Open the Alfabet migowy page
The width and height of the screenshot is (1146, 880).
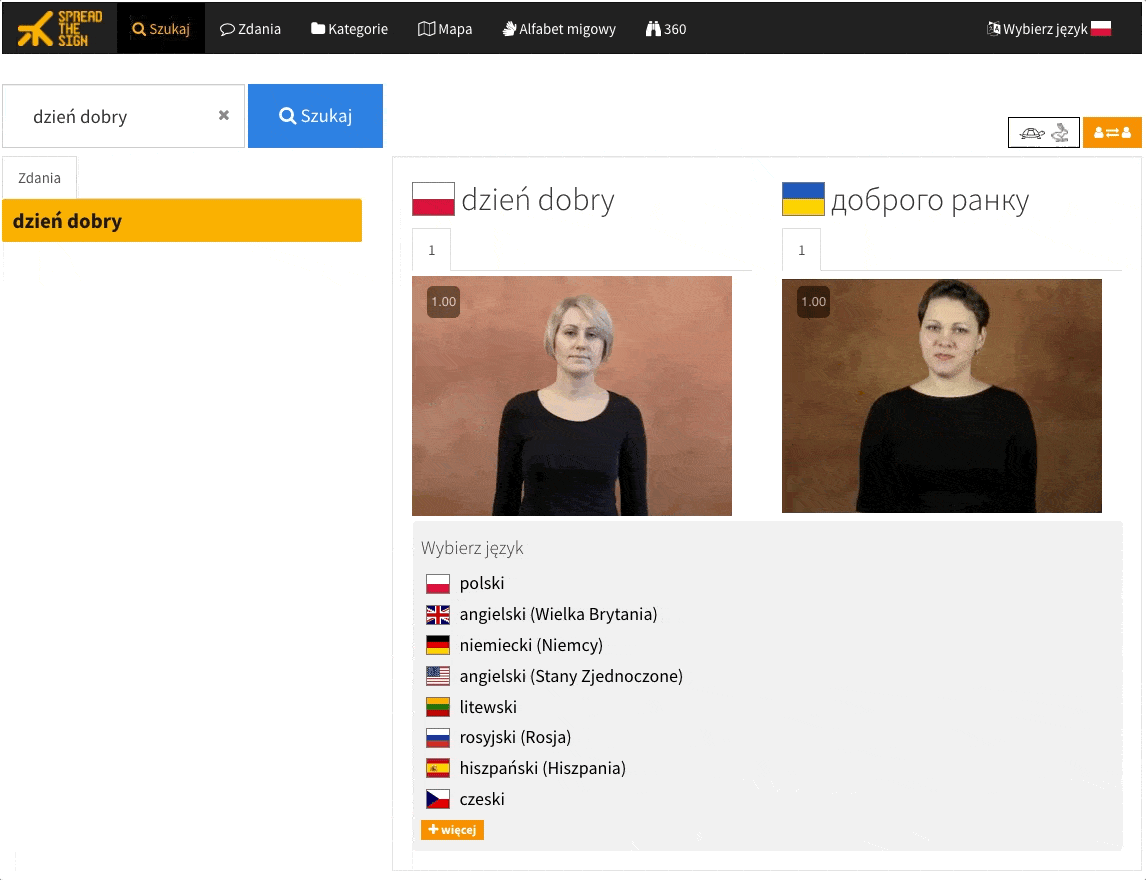[559, 29]
